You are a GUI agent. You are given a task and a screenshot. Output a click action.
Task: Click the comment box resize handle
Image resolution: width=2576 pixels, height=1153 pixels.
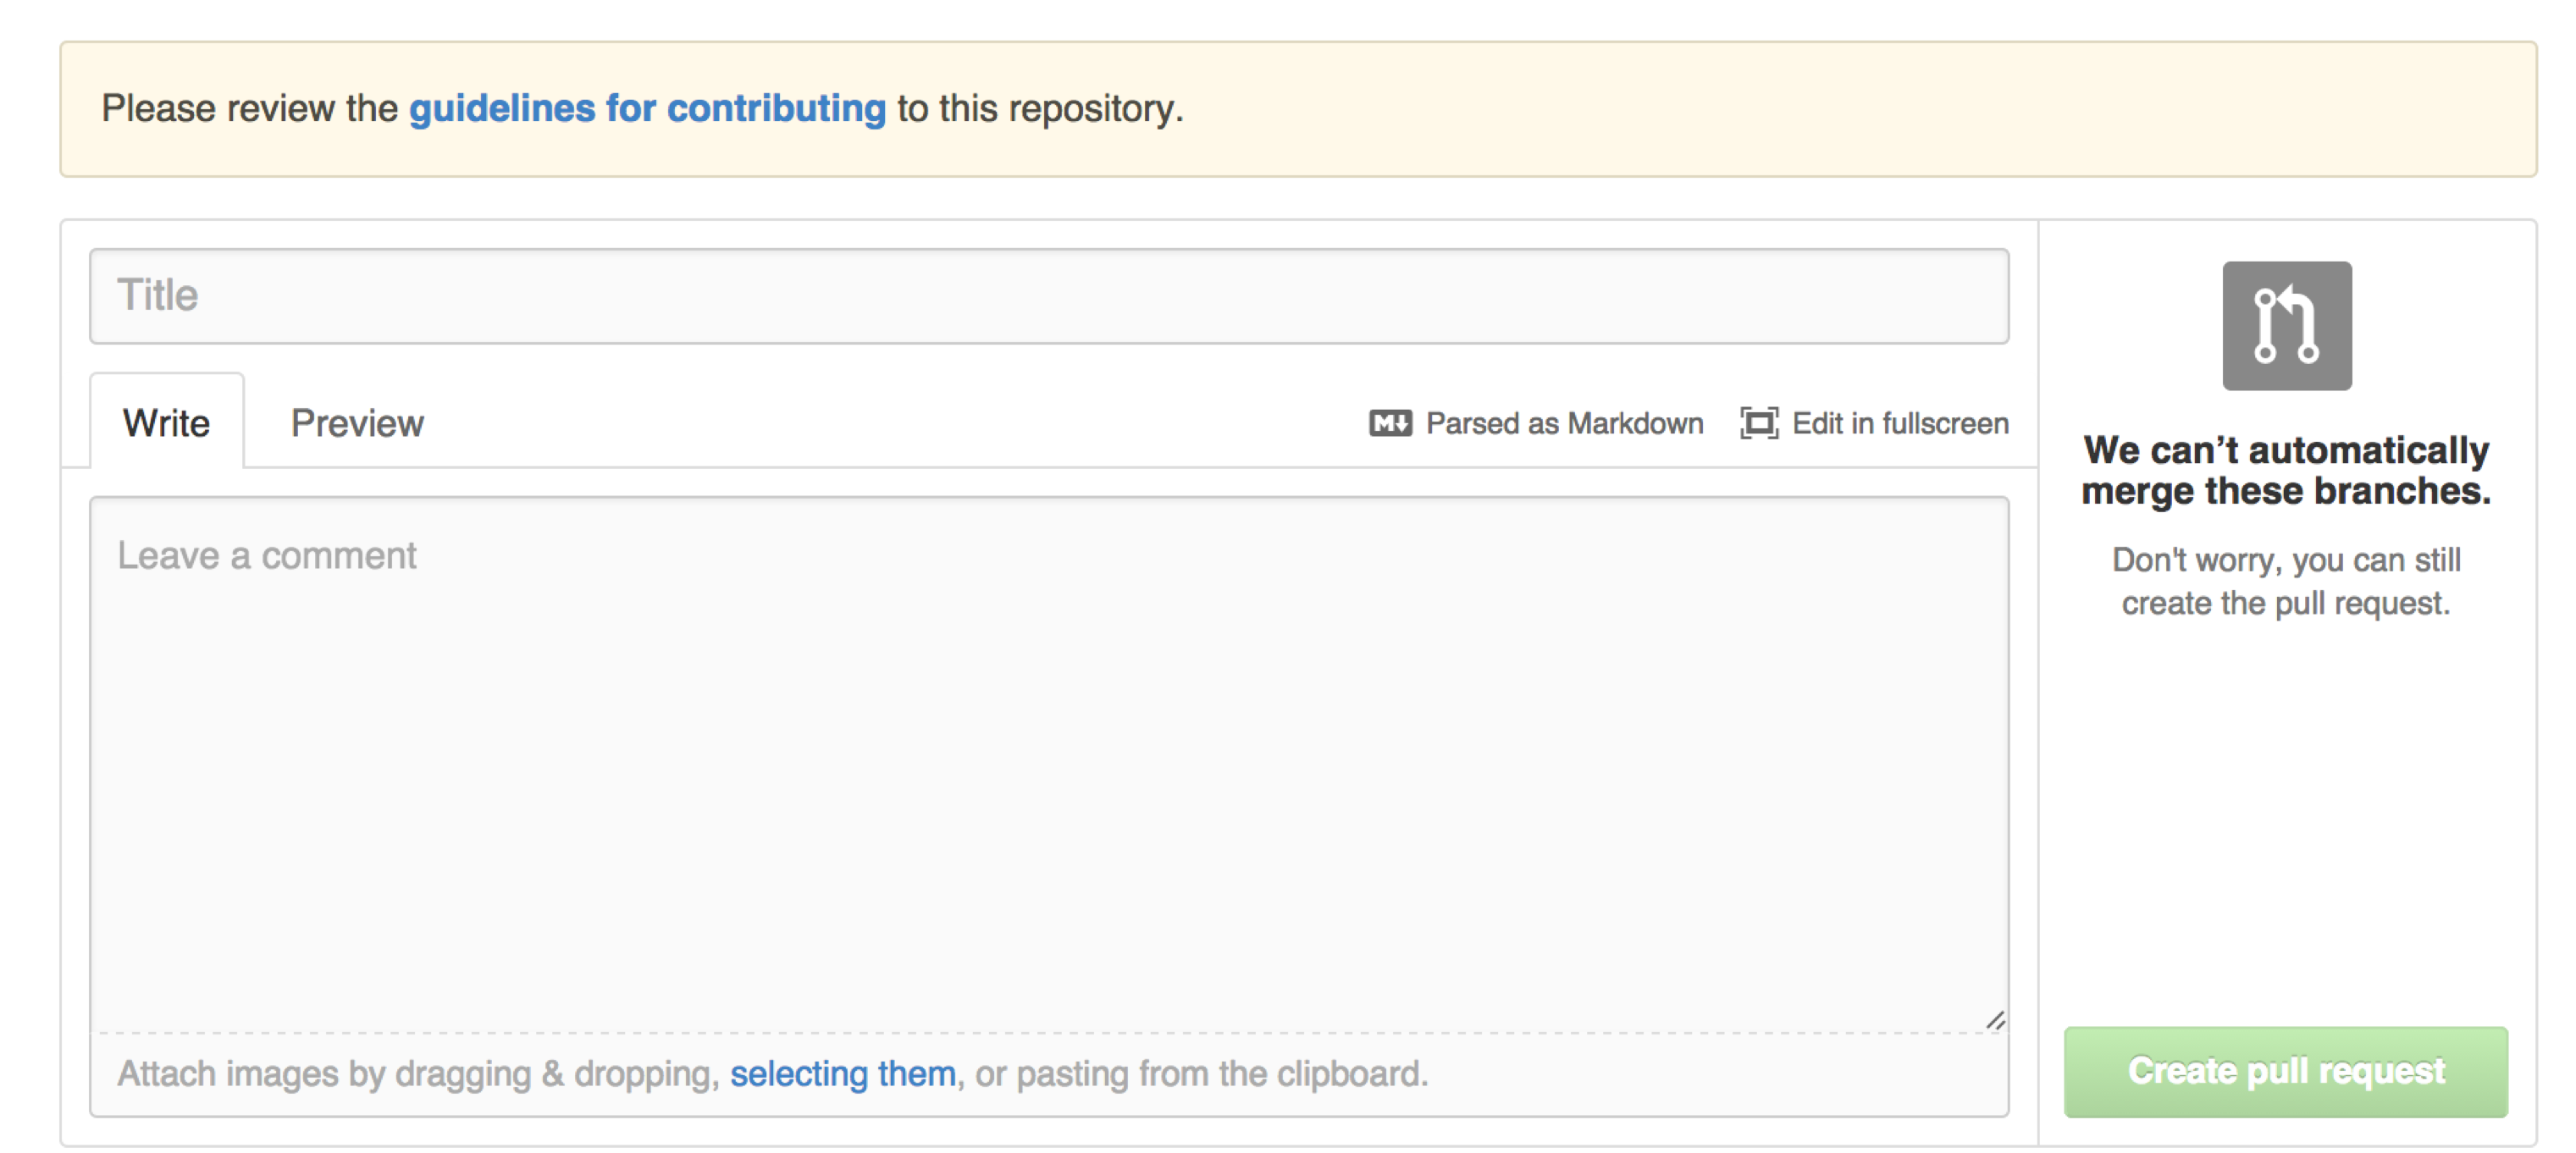point(1995,1020)
